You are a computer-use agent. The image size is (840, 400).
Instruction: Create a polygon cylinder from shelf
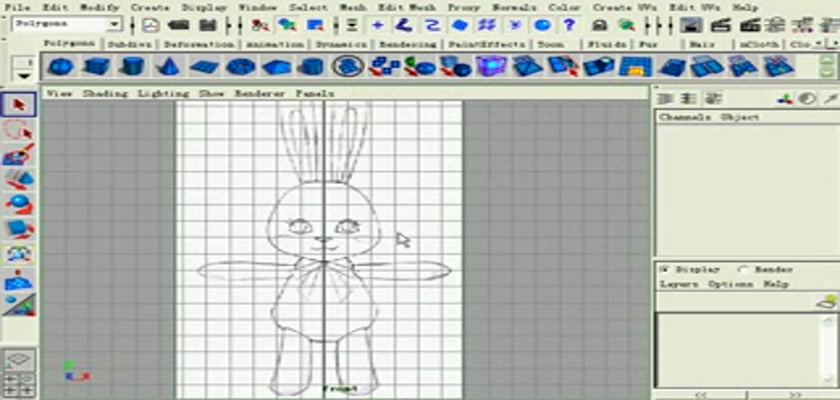[132, 67]
